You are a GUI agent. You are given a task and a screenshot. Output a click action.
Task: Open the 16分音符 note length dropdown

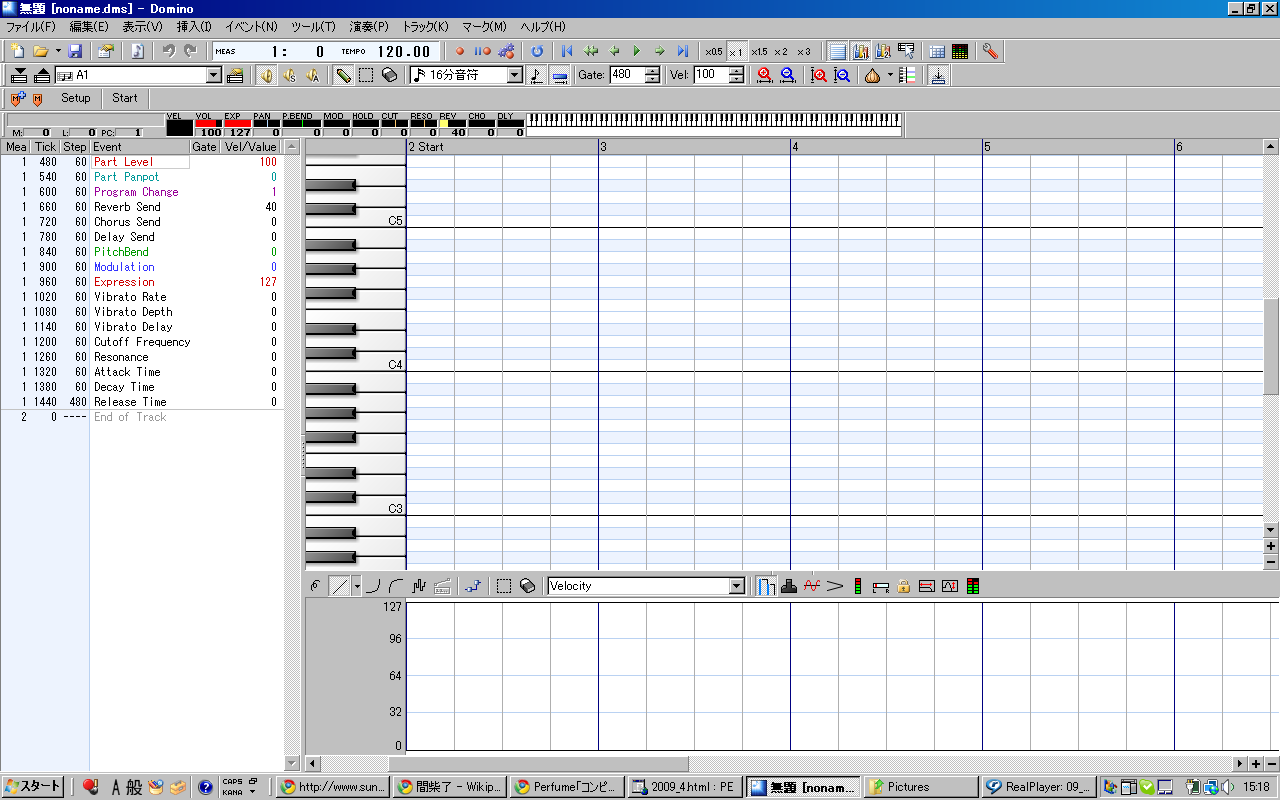(515, 75)
